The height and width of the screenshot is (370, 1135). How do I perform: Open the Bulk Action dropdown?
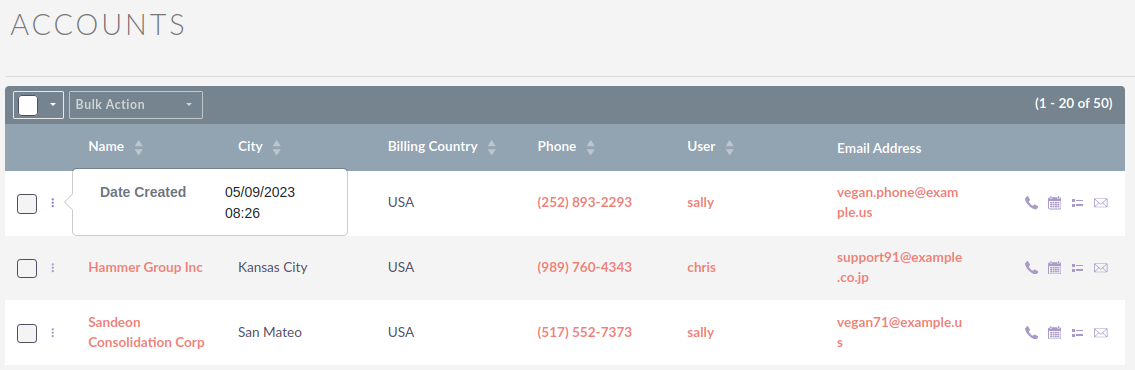tap(135, 105)
